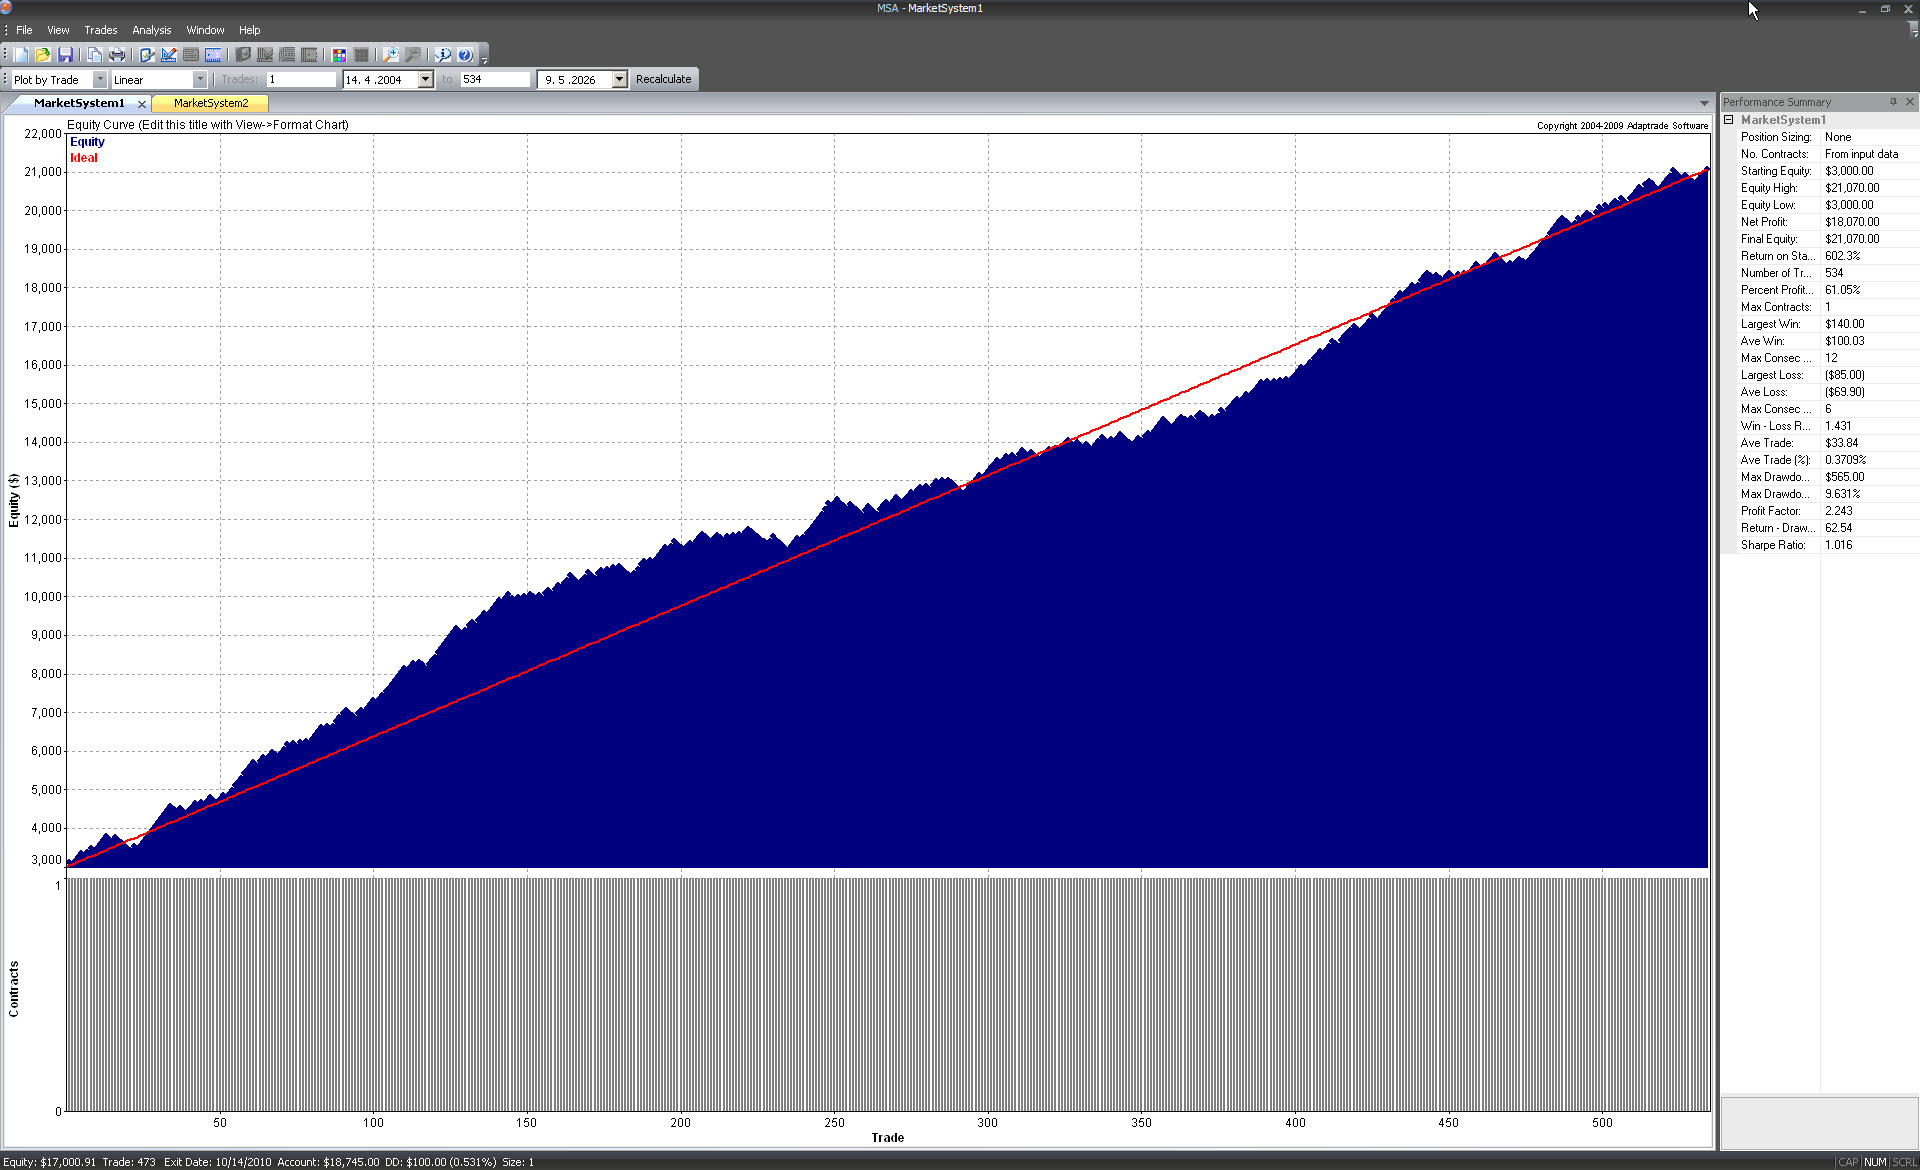
Task: Open the end date 9.5.2026 picker
Action: coord(619,80)
